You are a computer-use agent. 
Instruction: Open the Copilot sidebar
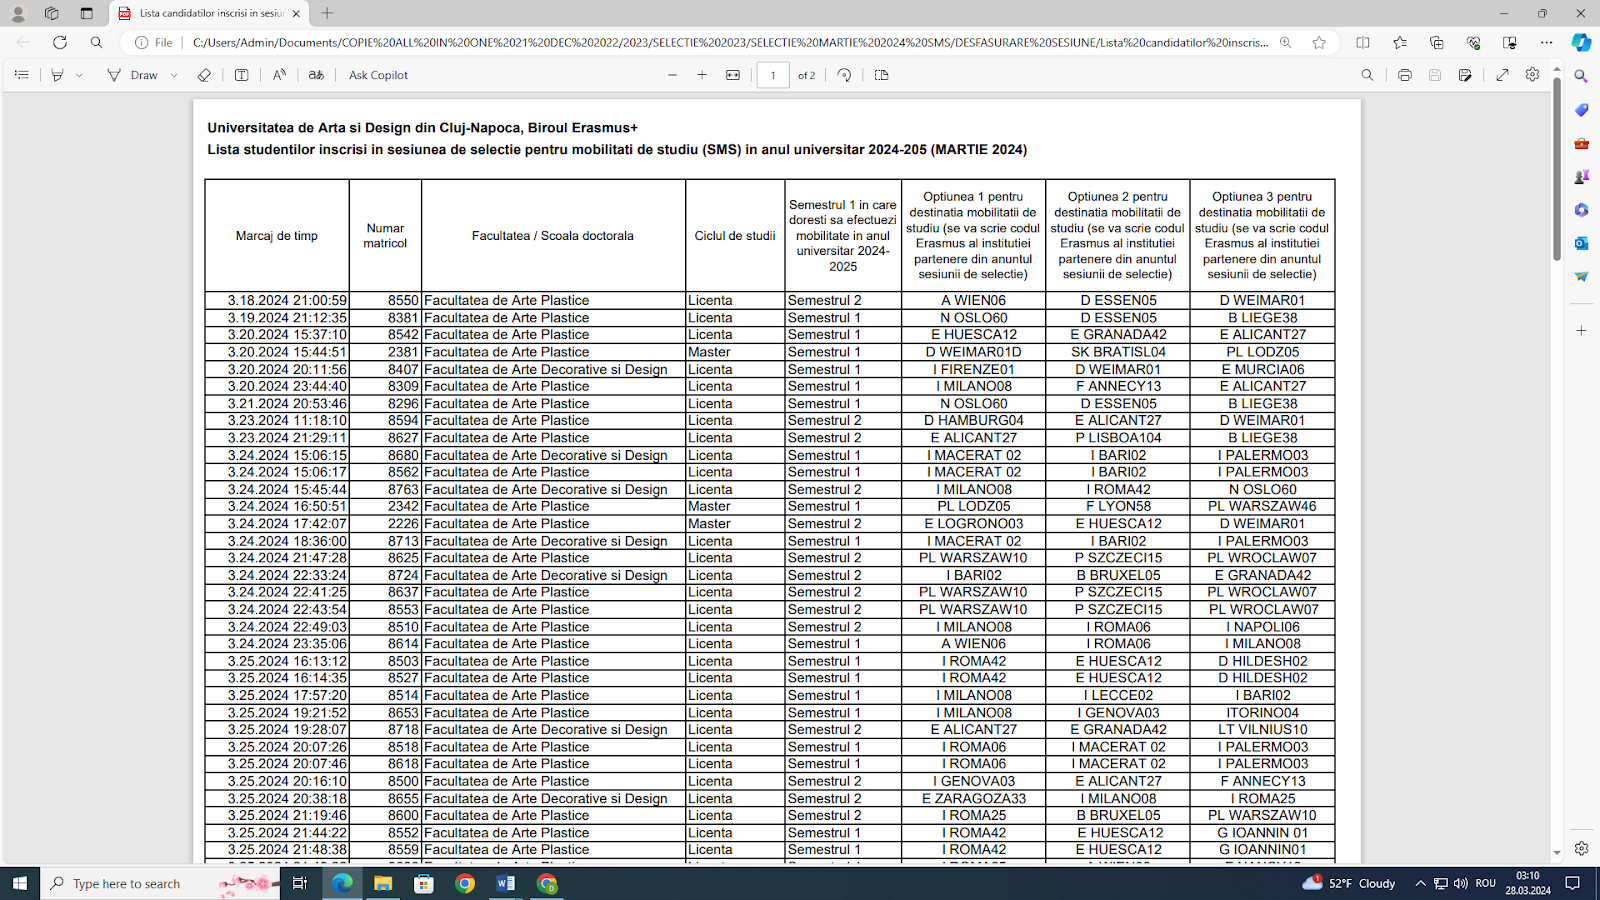click(1581, 42)
